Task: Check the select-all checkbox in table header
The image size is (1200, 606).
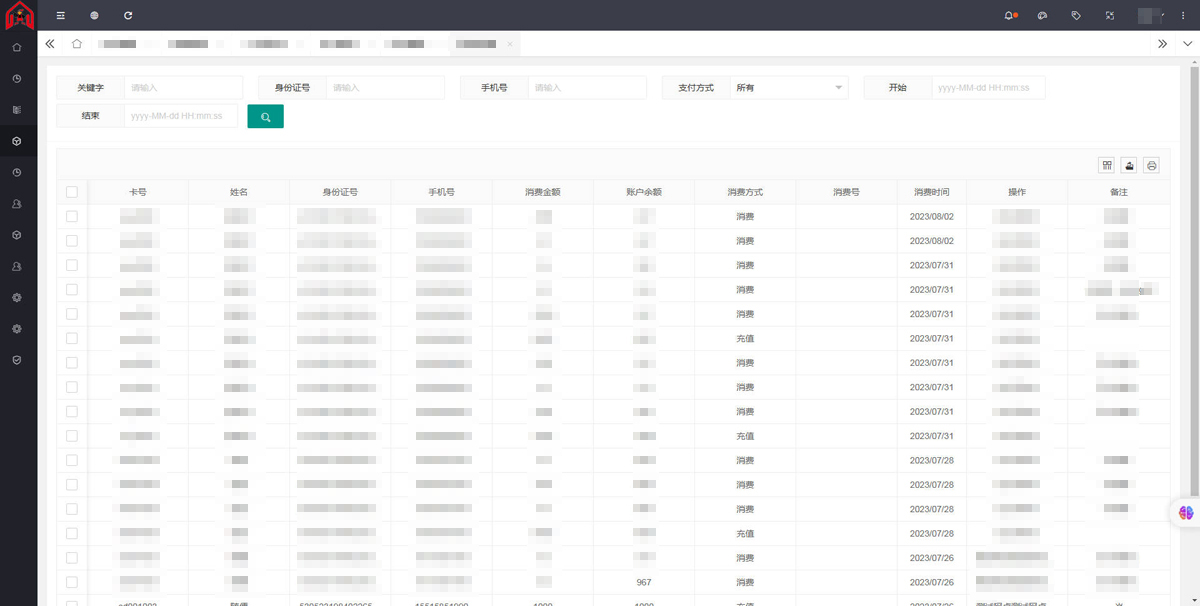Action: (72, 192)
